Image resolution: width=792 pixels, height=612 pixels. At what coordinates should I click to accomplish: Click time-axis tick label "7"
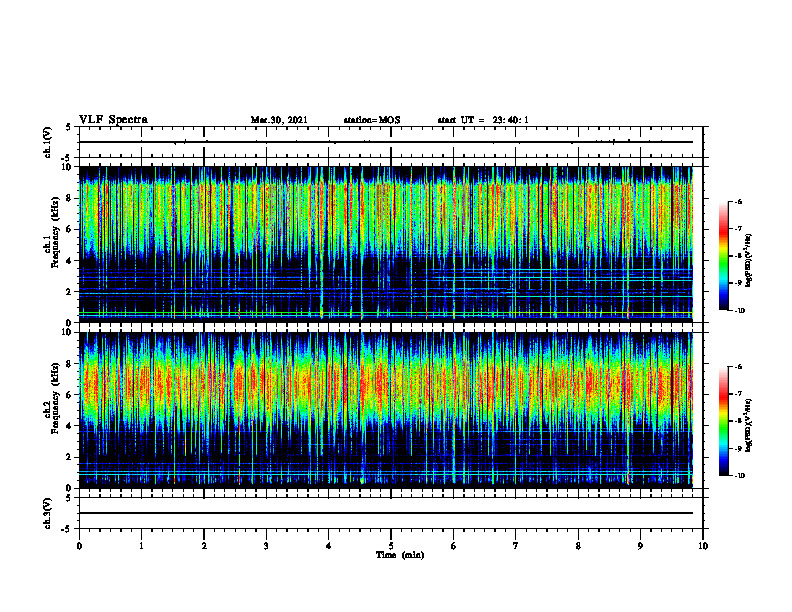point(516,546)
